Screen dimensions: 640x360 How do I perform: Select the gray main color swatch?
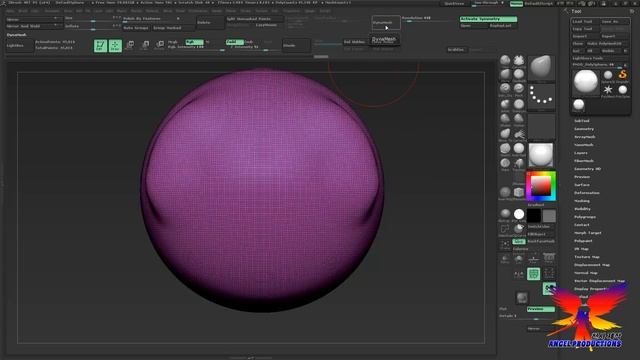[x=549, y=215]
